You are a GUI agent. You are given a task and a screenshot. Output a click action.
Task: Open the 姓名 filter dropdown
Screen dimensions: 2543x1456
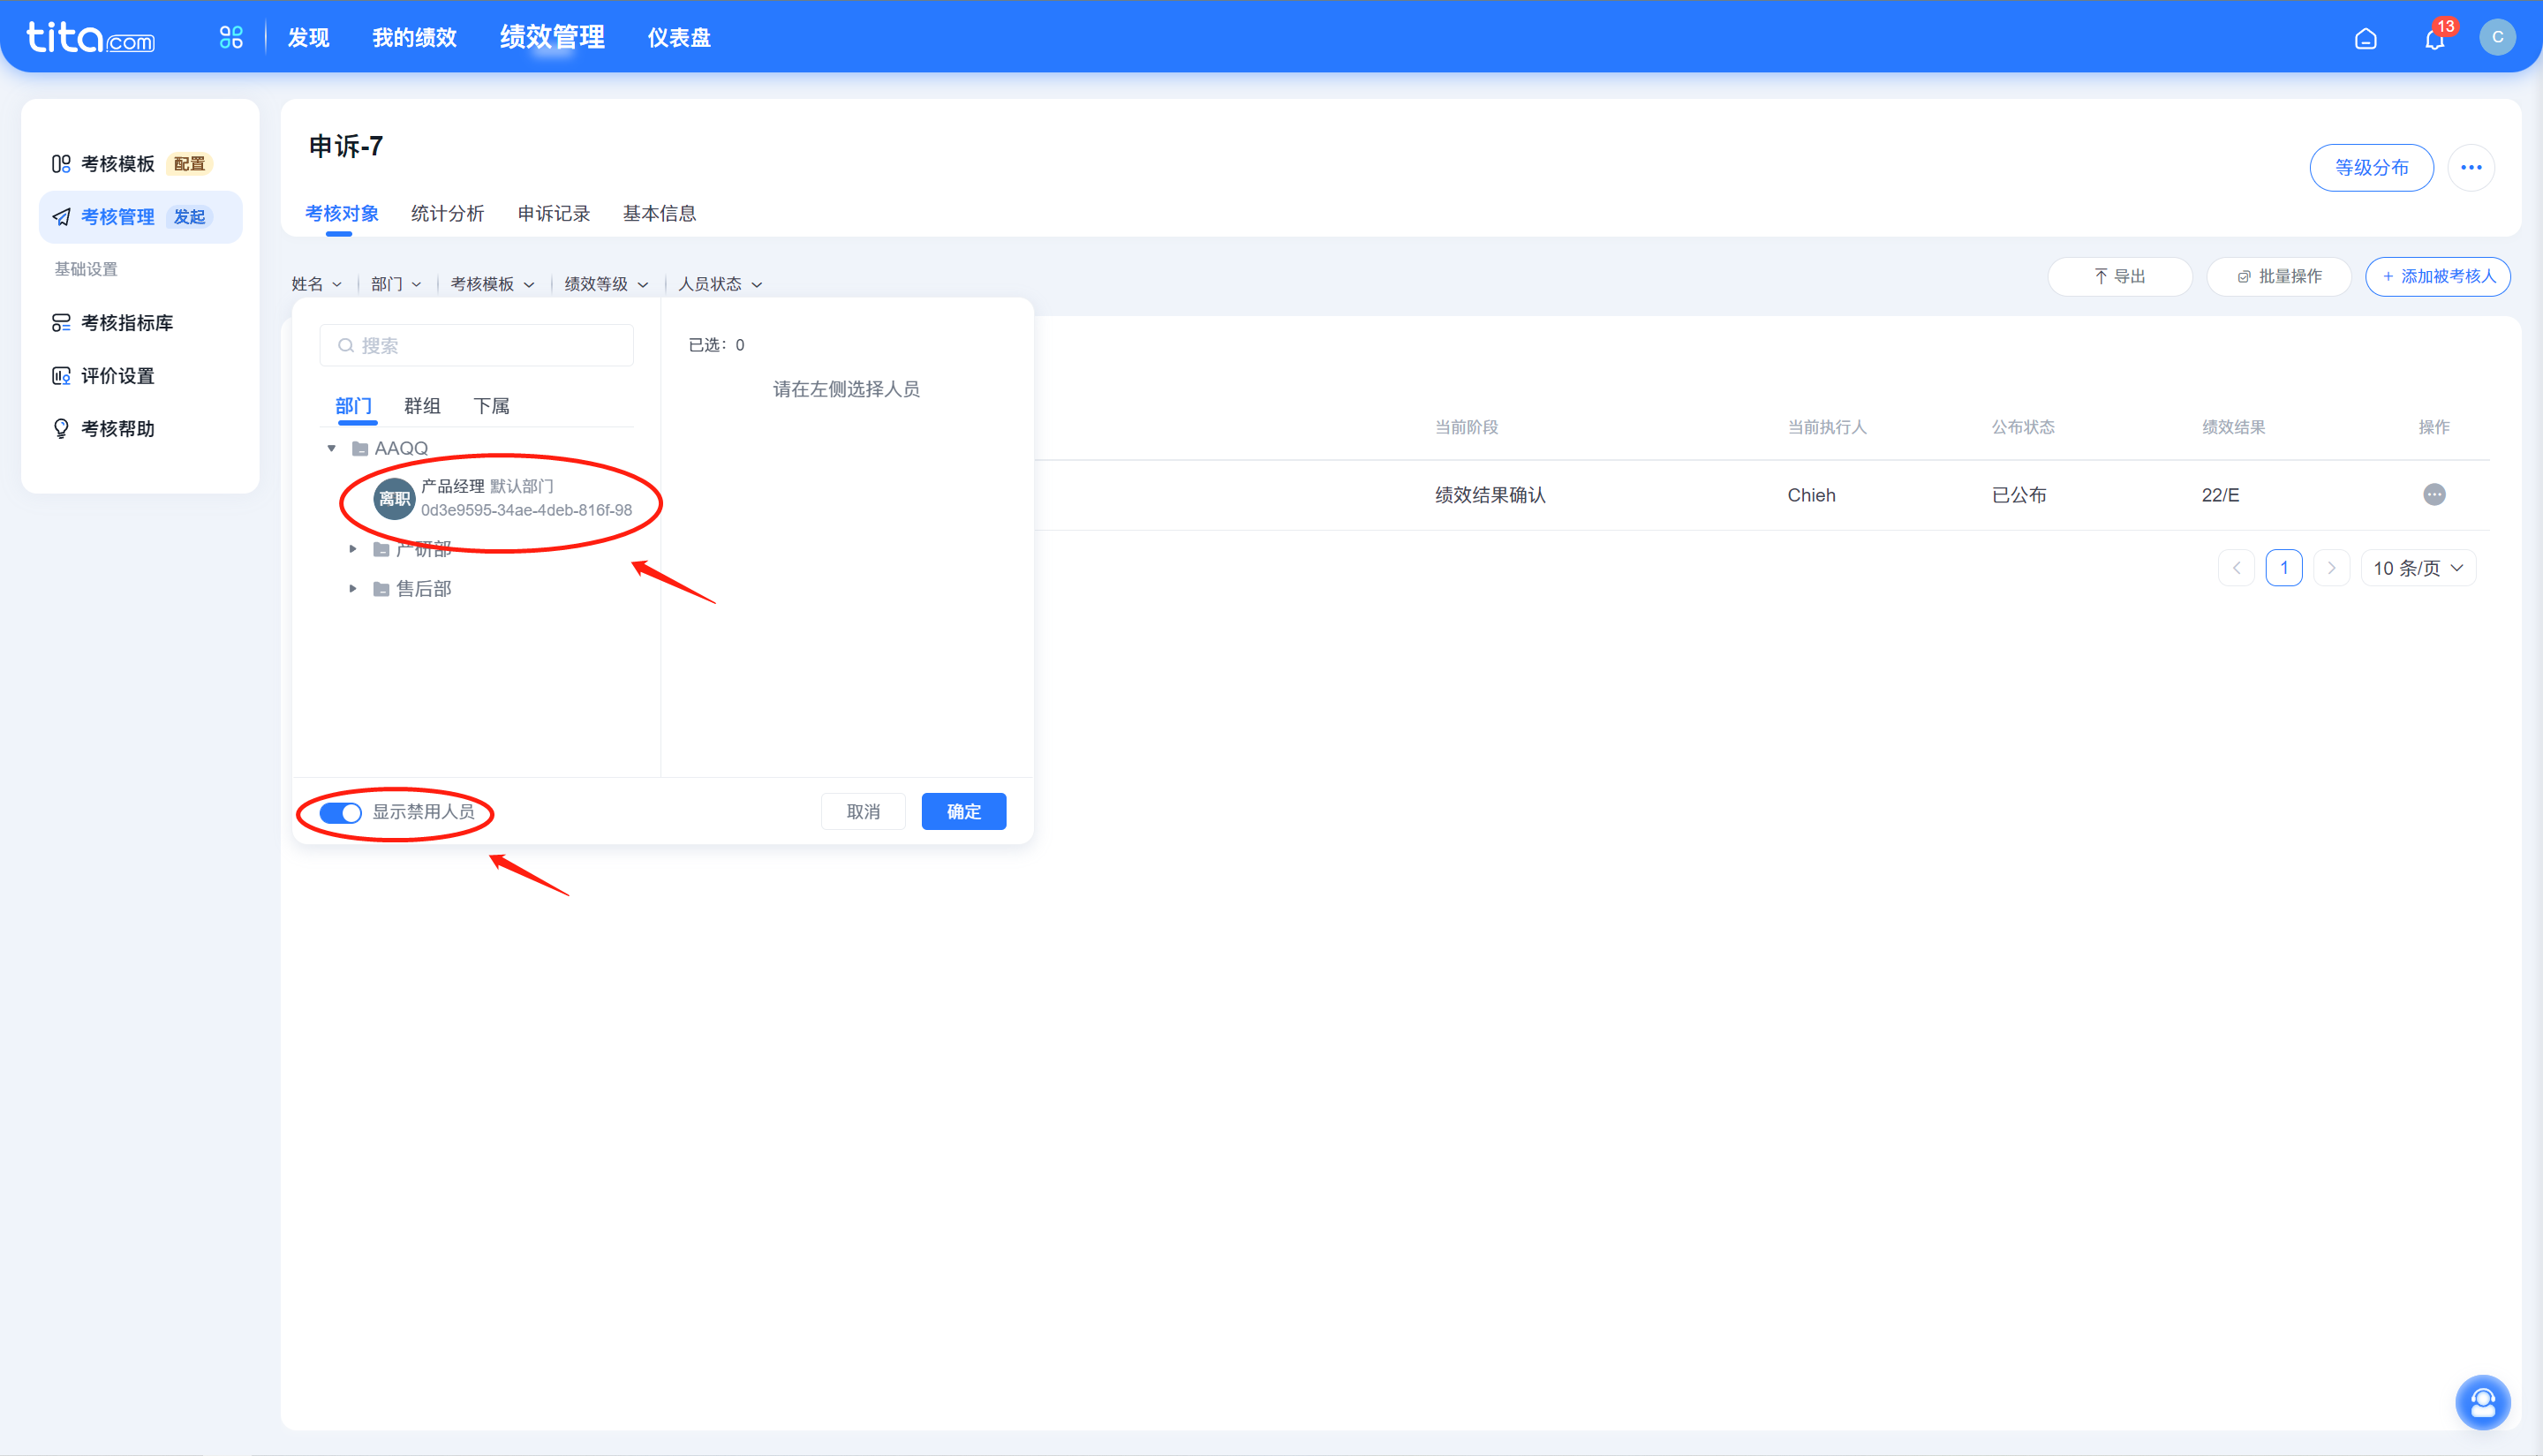point(316,285)
